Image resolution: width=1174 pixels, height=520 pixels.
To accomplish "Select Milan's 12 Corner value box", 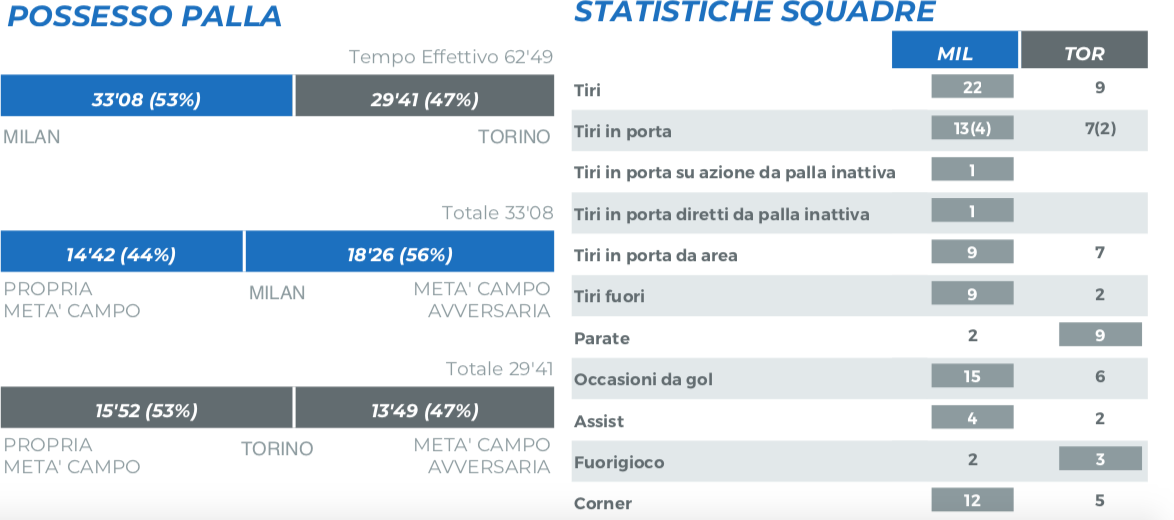I will pos(972,501).
